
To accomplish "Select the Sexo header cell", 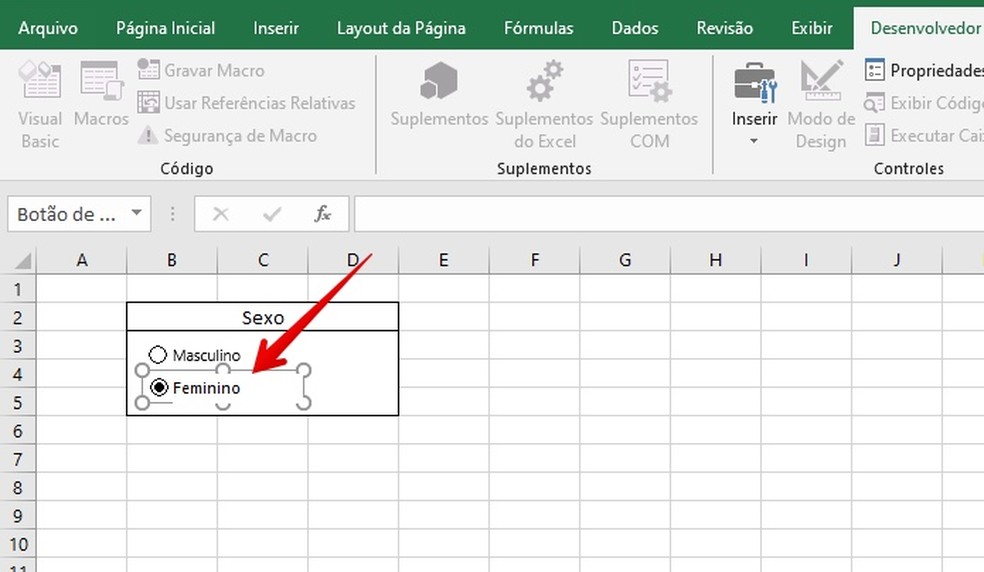I will (x=262, y=317).
